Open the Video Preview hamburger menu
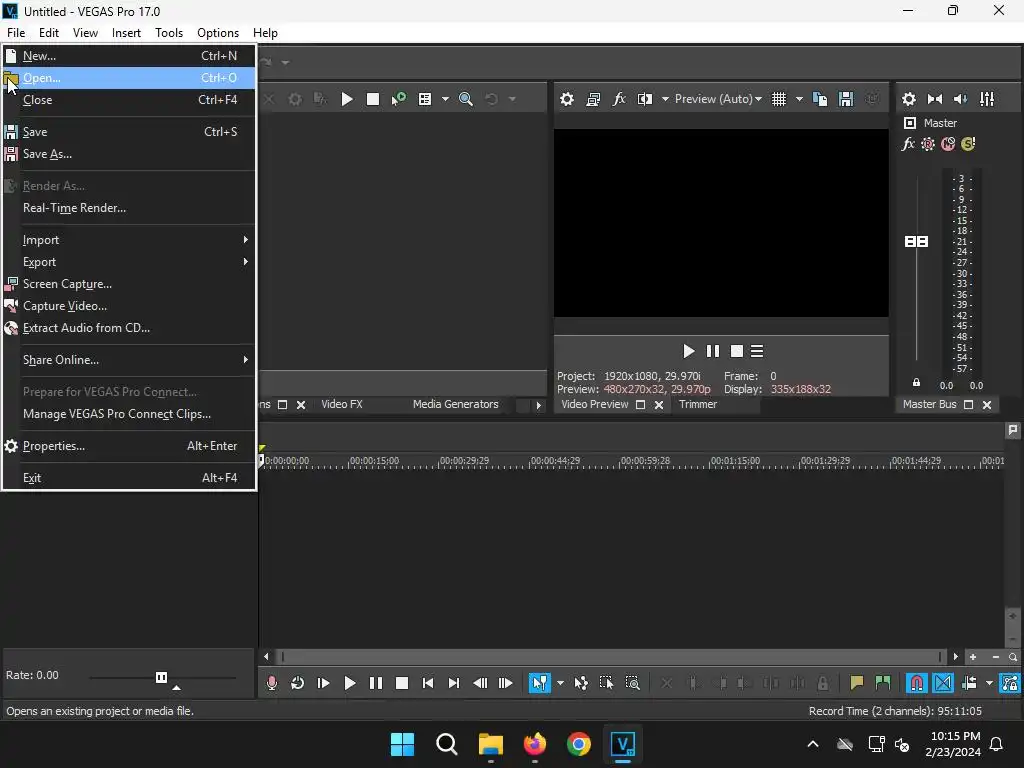Screen dimensions: 1024x768 (757, 351)
